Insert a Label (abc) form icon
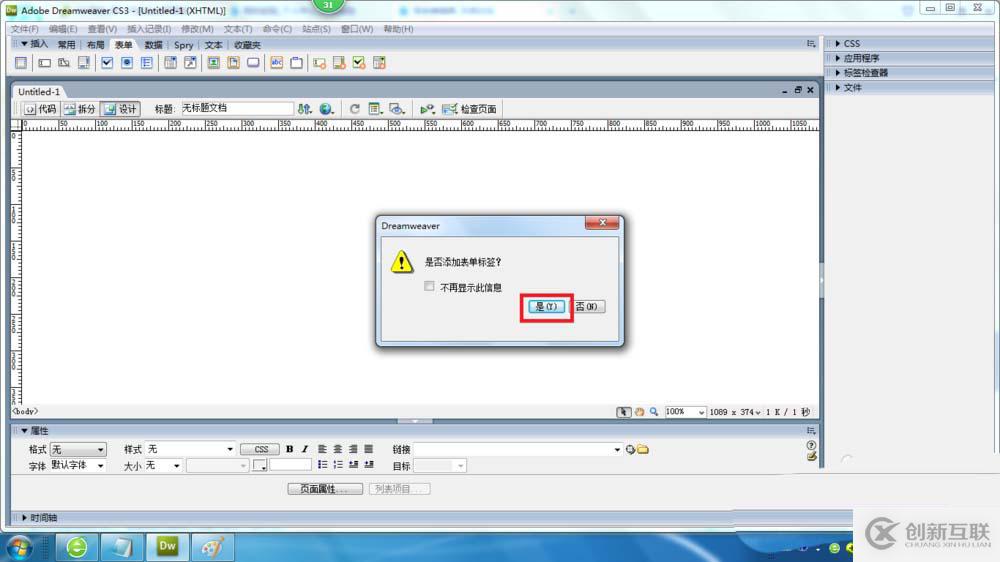This screenshot has width=1000, height=562. [277, 63]
